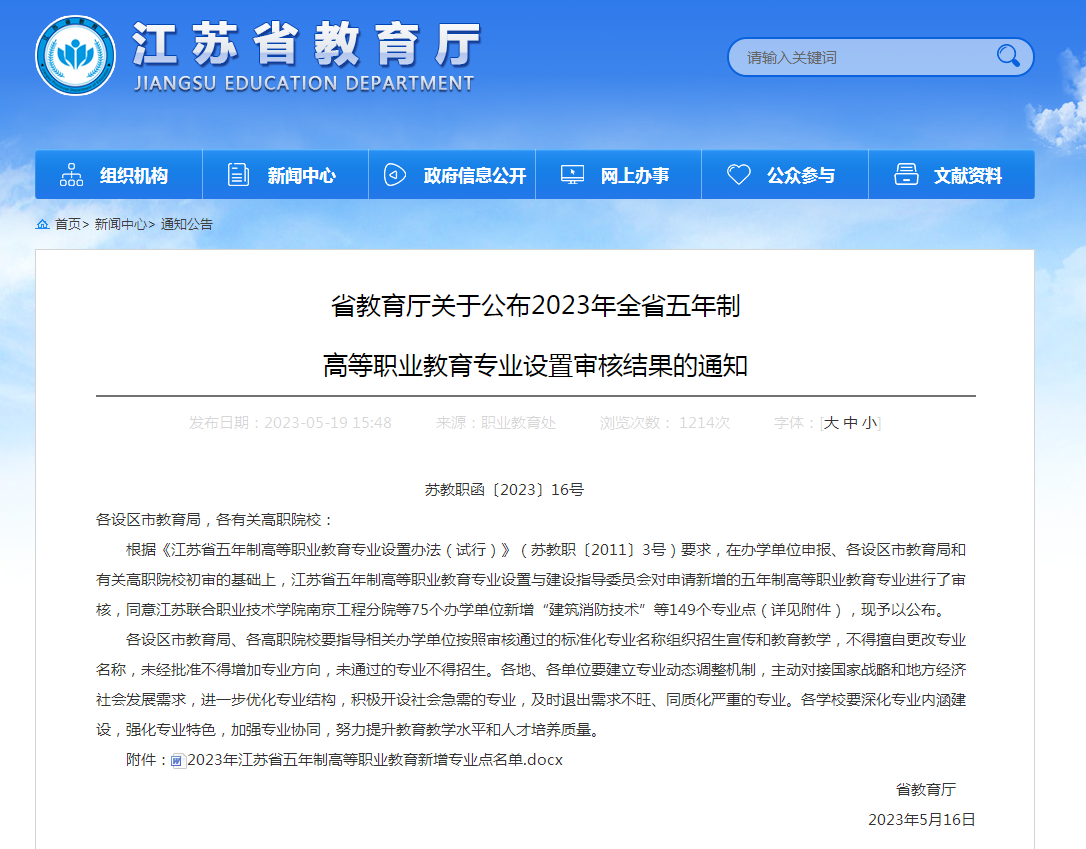This screenshot has width=1086, height=849.
Task: Click the 网上办事 monitor icon
Action: tap(572, 175)
